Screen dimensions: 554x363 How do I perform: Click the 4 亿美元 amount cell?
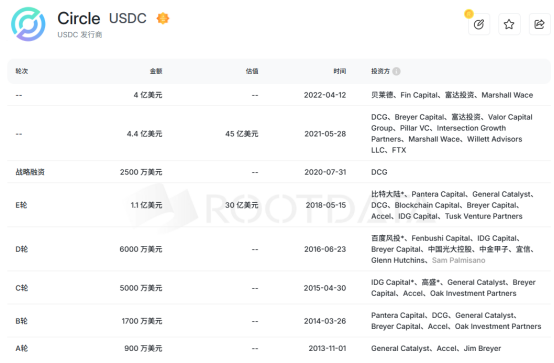click(x=148, y=95)
